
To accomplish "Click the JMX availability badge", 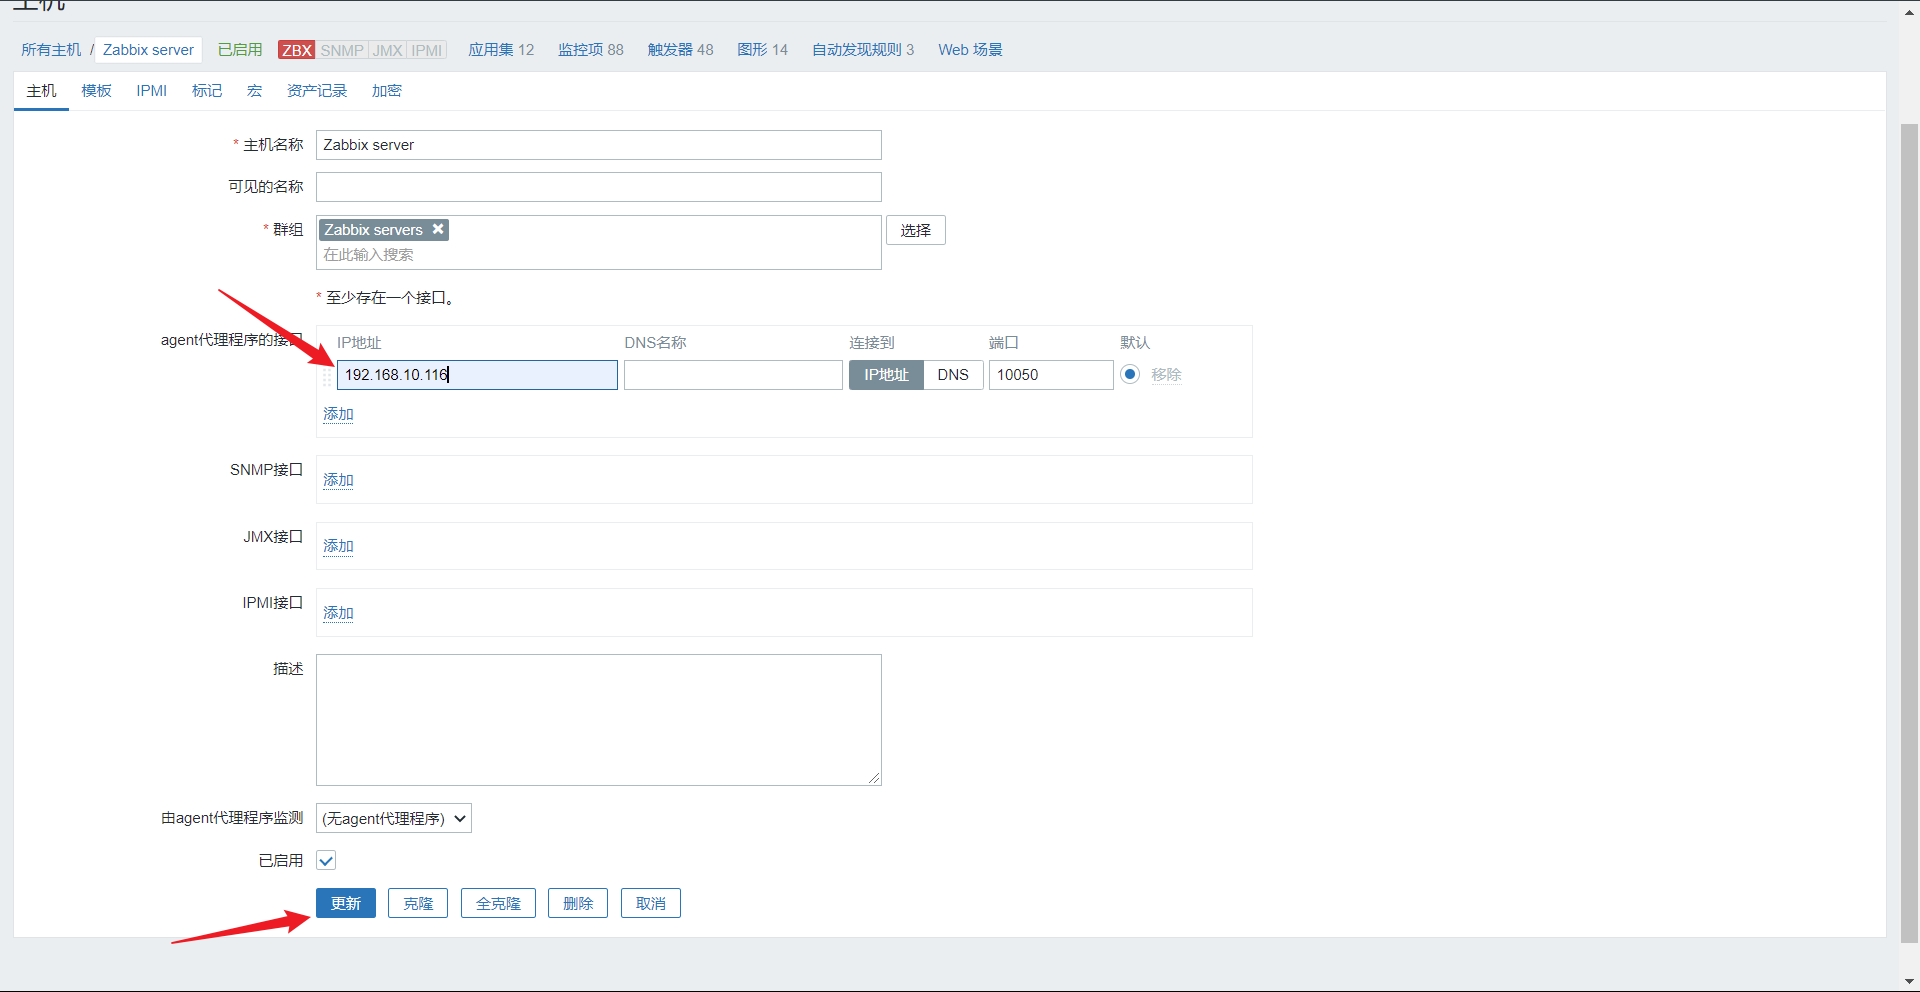I will coord(388,50).
